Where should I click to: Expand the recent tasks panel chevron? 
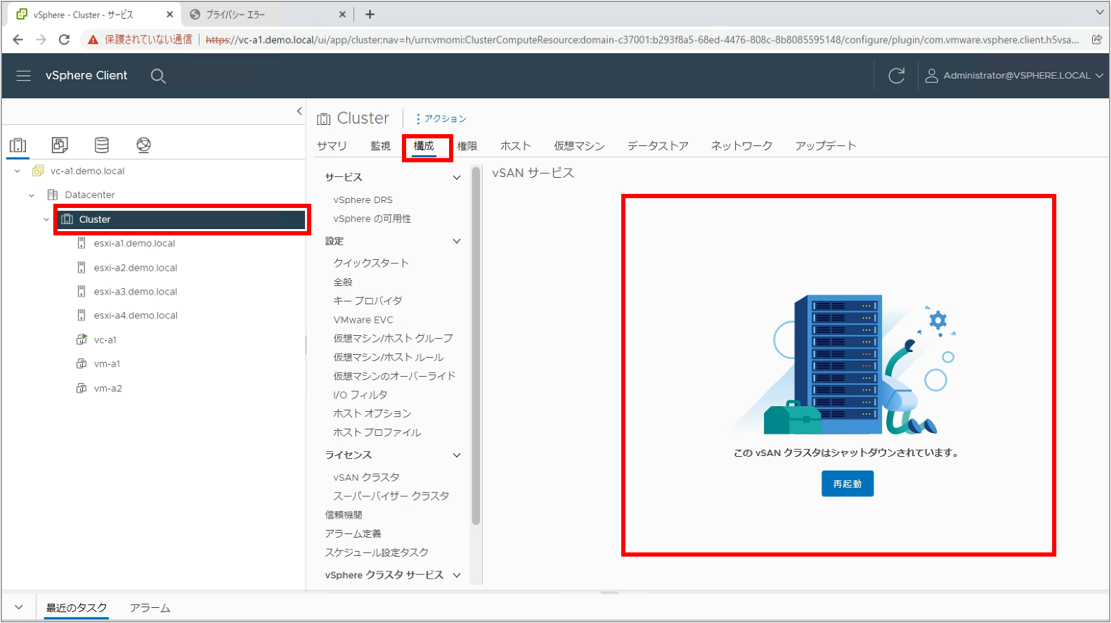tap(18, 607)
